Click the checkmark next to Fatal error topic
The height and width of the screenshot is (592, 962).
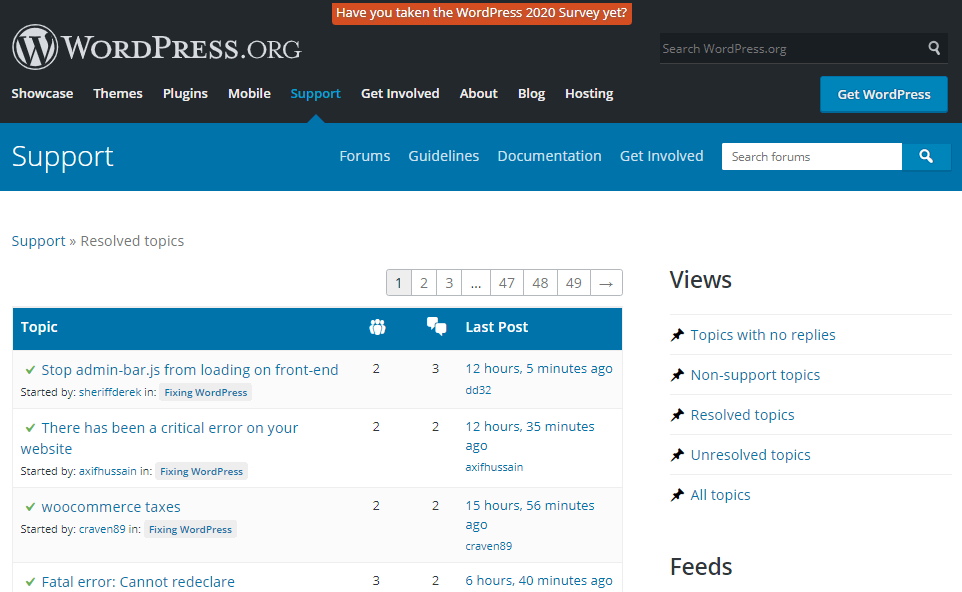pos(30,582)
